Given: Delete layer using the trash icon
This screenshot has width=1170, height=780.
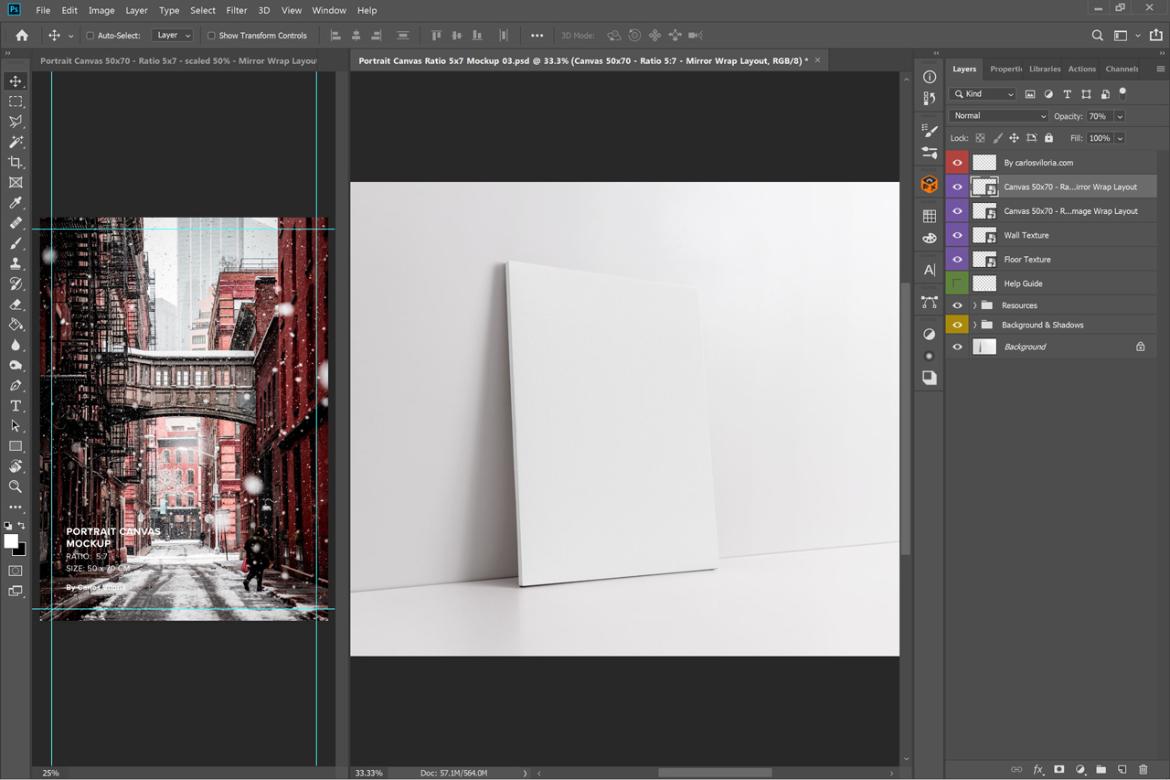Looking at the screenshot, I should pos(1143,770).
